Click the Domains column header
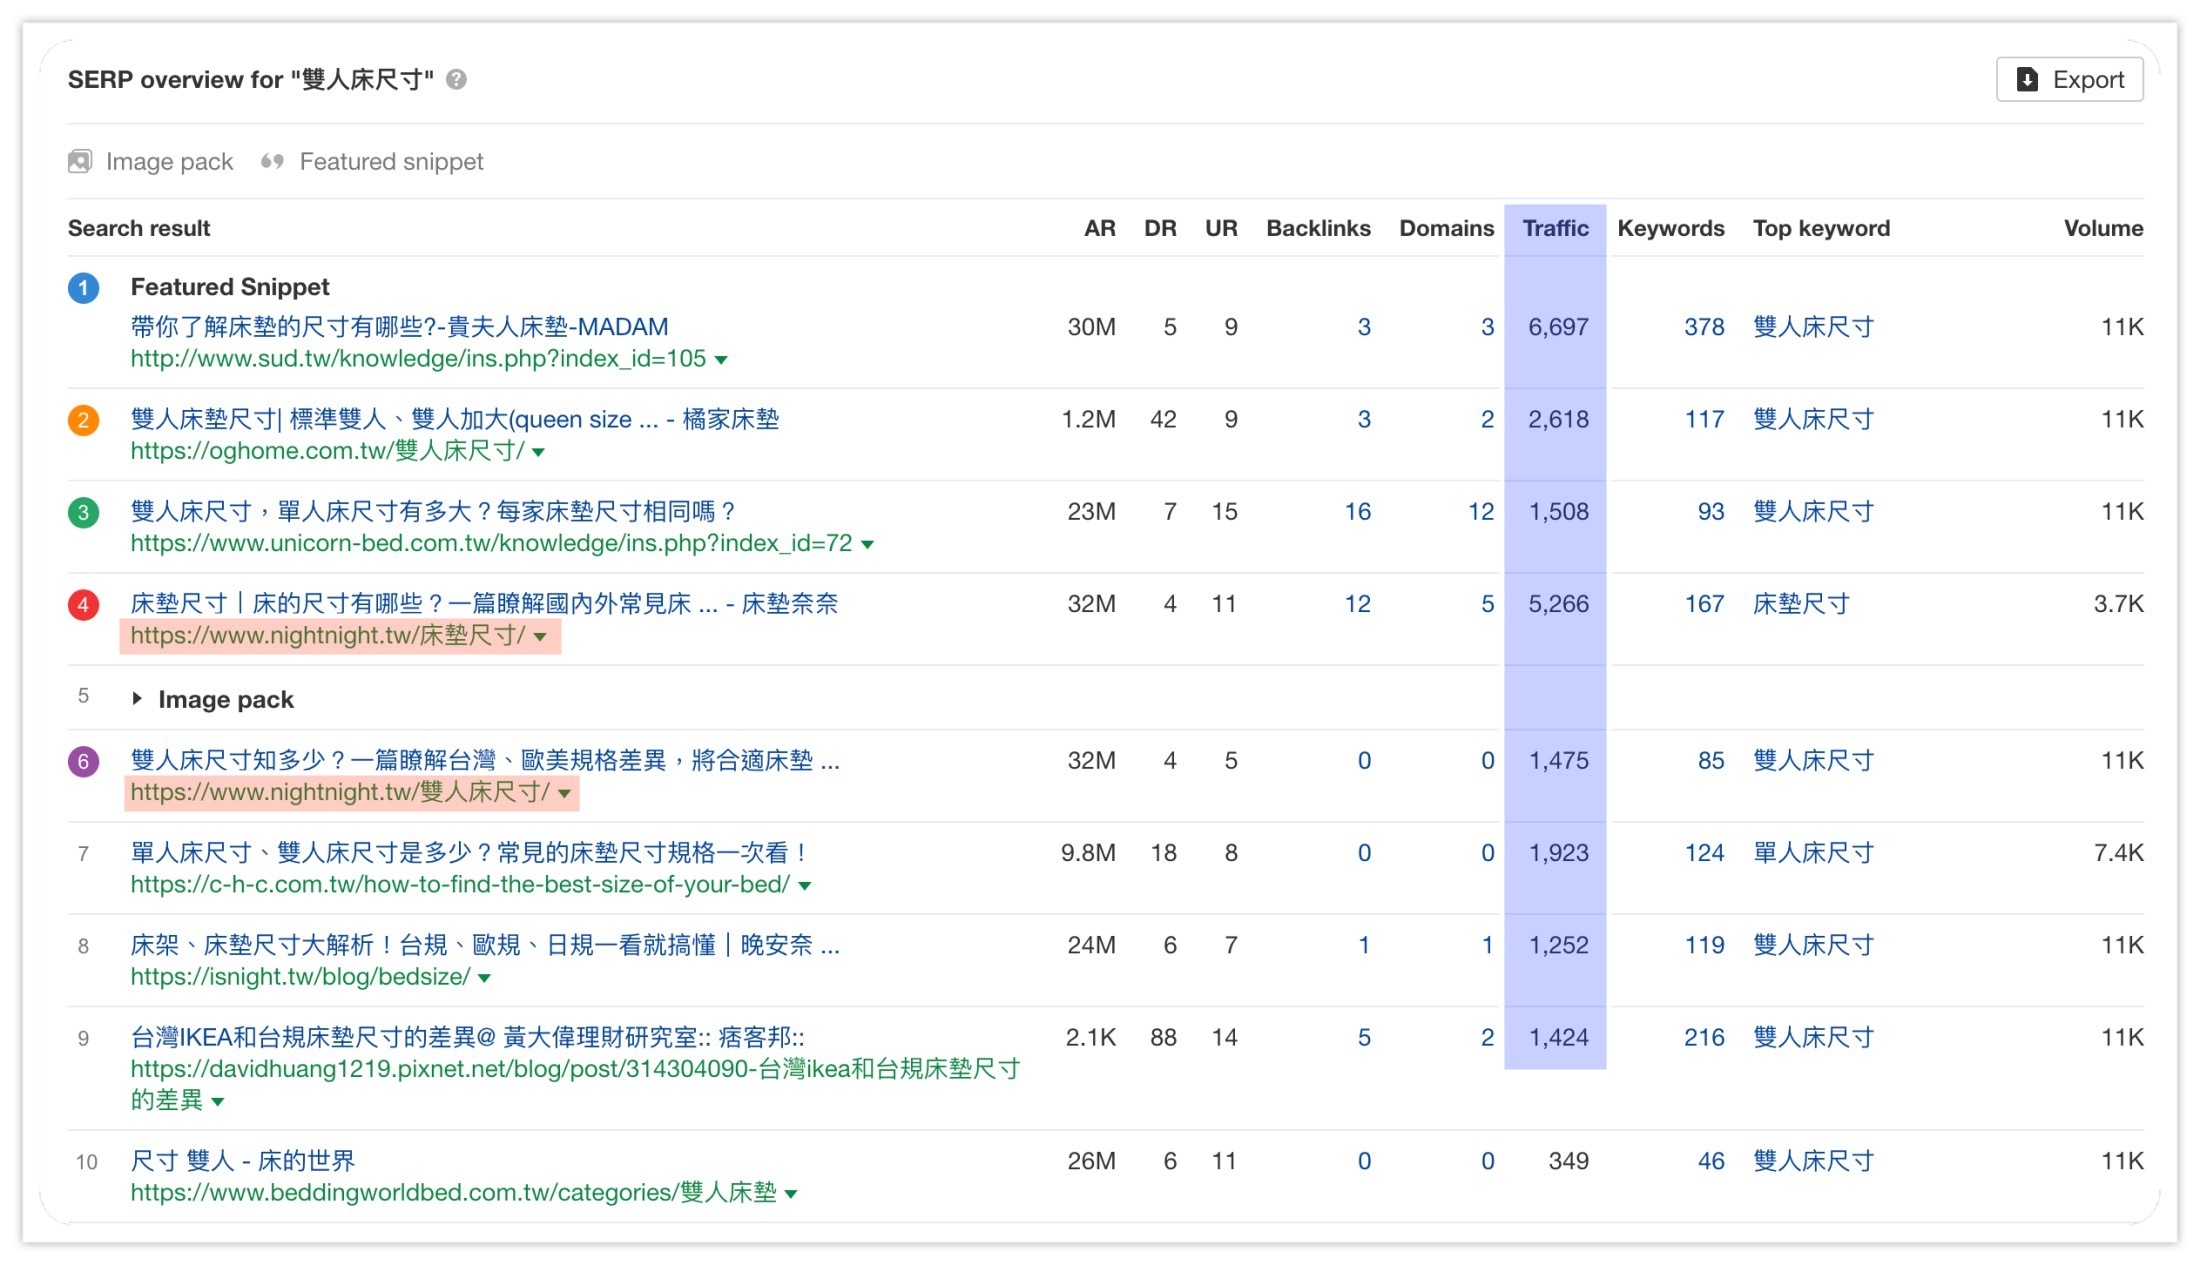 point(1446,229)
